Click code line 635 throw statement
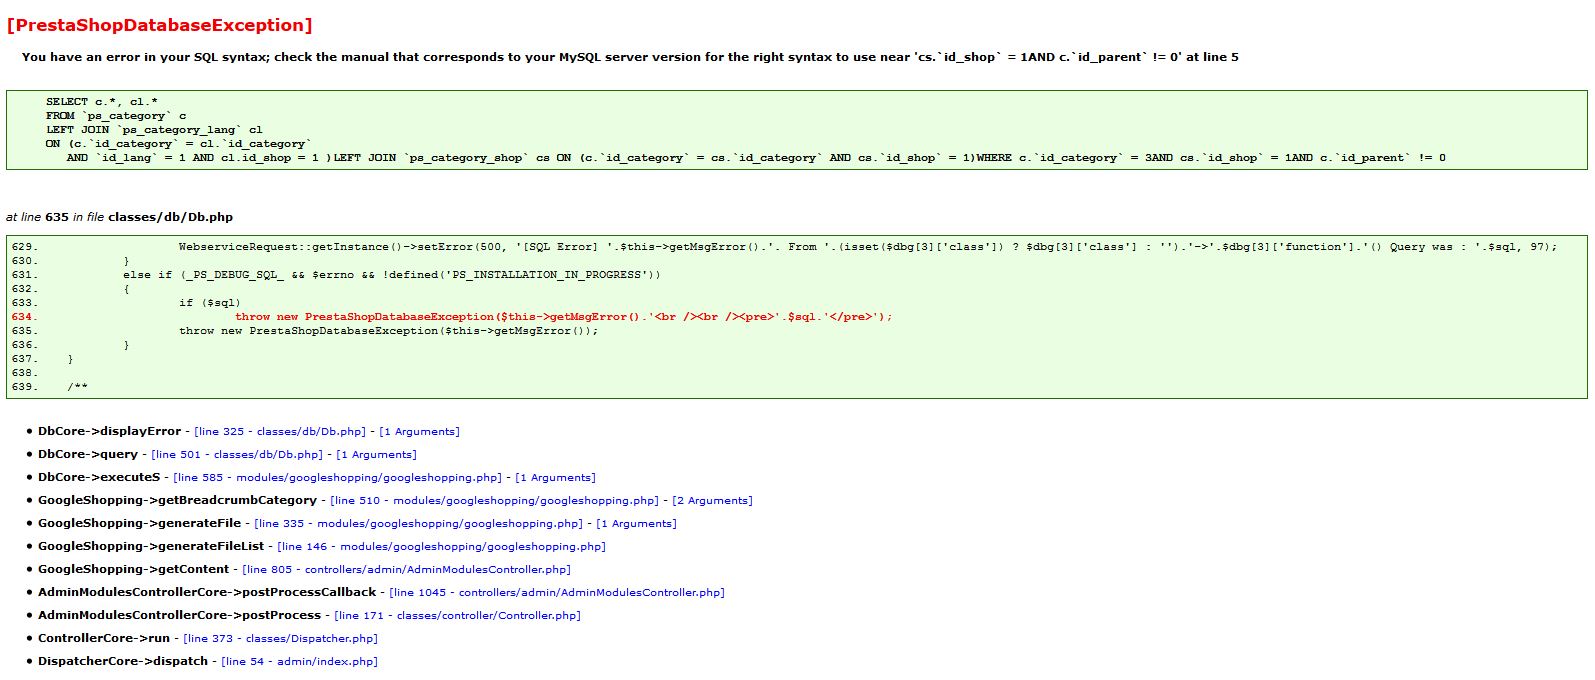Image resolution: width=1595 pixels, height=680 pixels. coord(388,331)
